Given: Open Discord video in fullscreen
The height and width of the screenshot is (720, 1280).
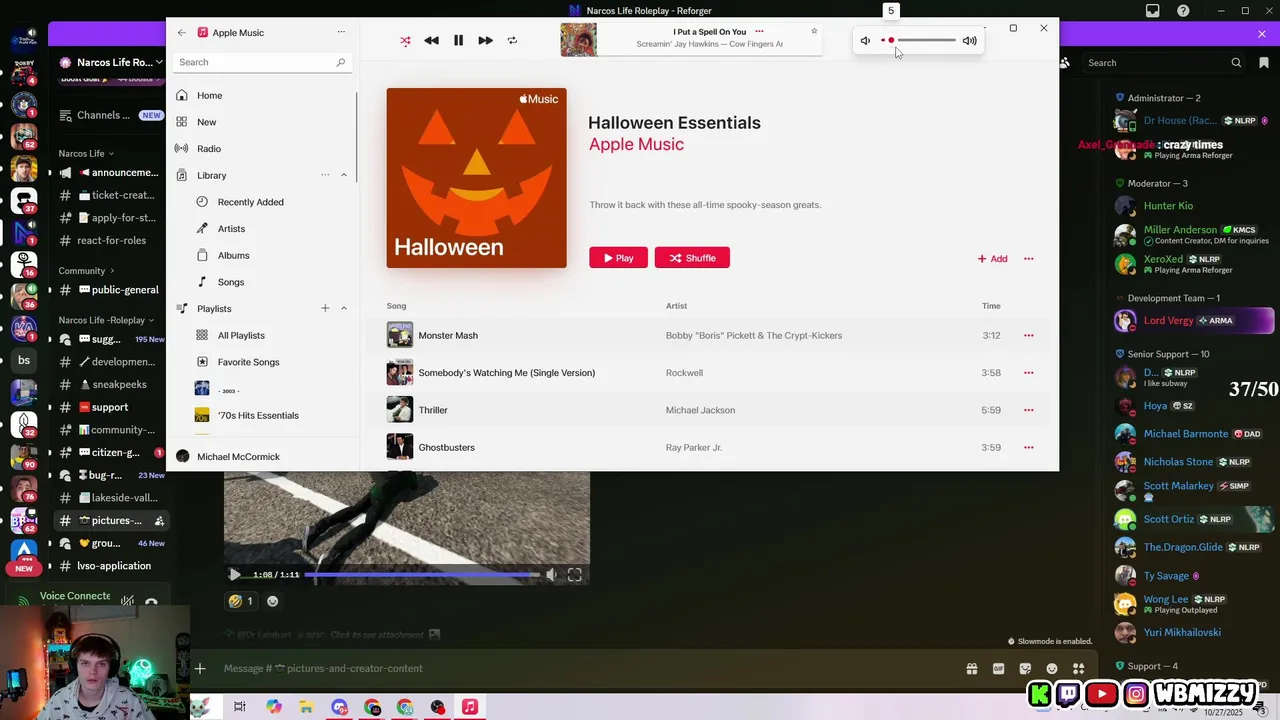Looking at the screenshot, I should click(575, 575).
